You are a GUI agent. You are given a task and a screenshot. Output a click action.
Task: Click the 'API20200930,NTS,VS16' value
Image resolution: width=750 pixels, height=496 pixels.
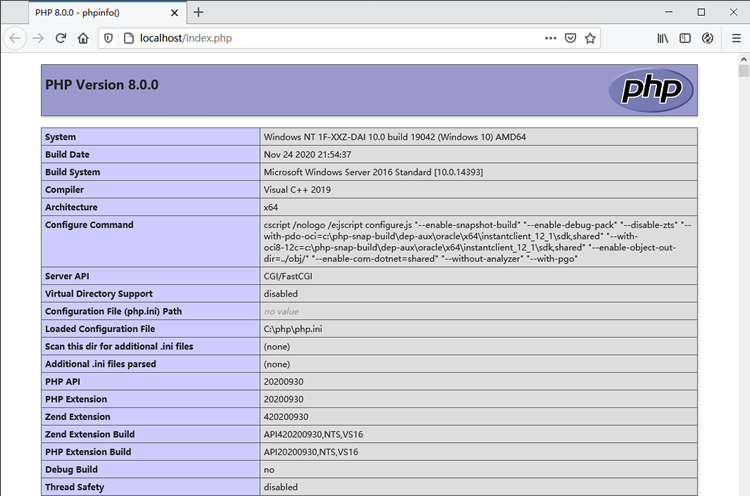pos(311,452)
